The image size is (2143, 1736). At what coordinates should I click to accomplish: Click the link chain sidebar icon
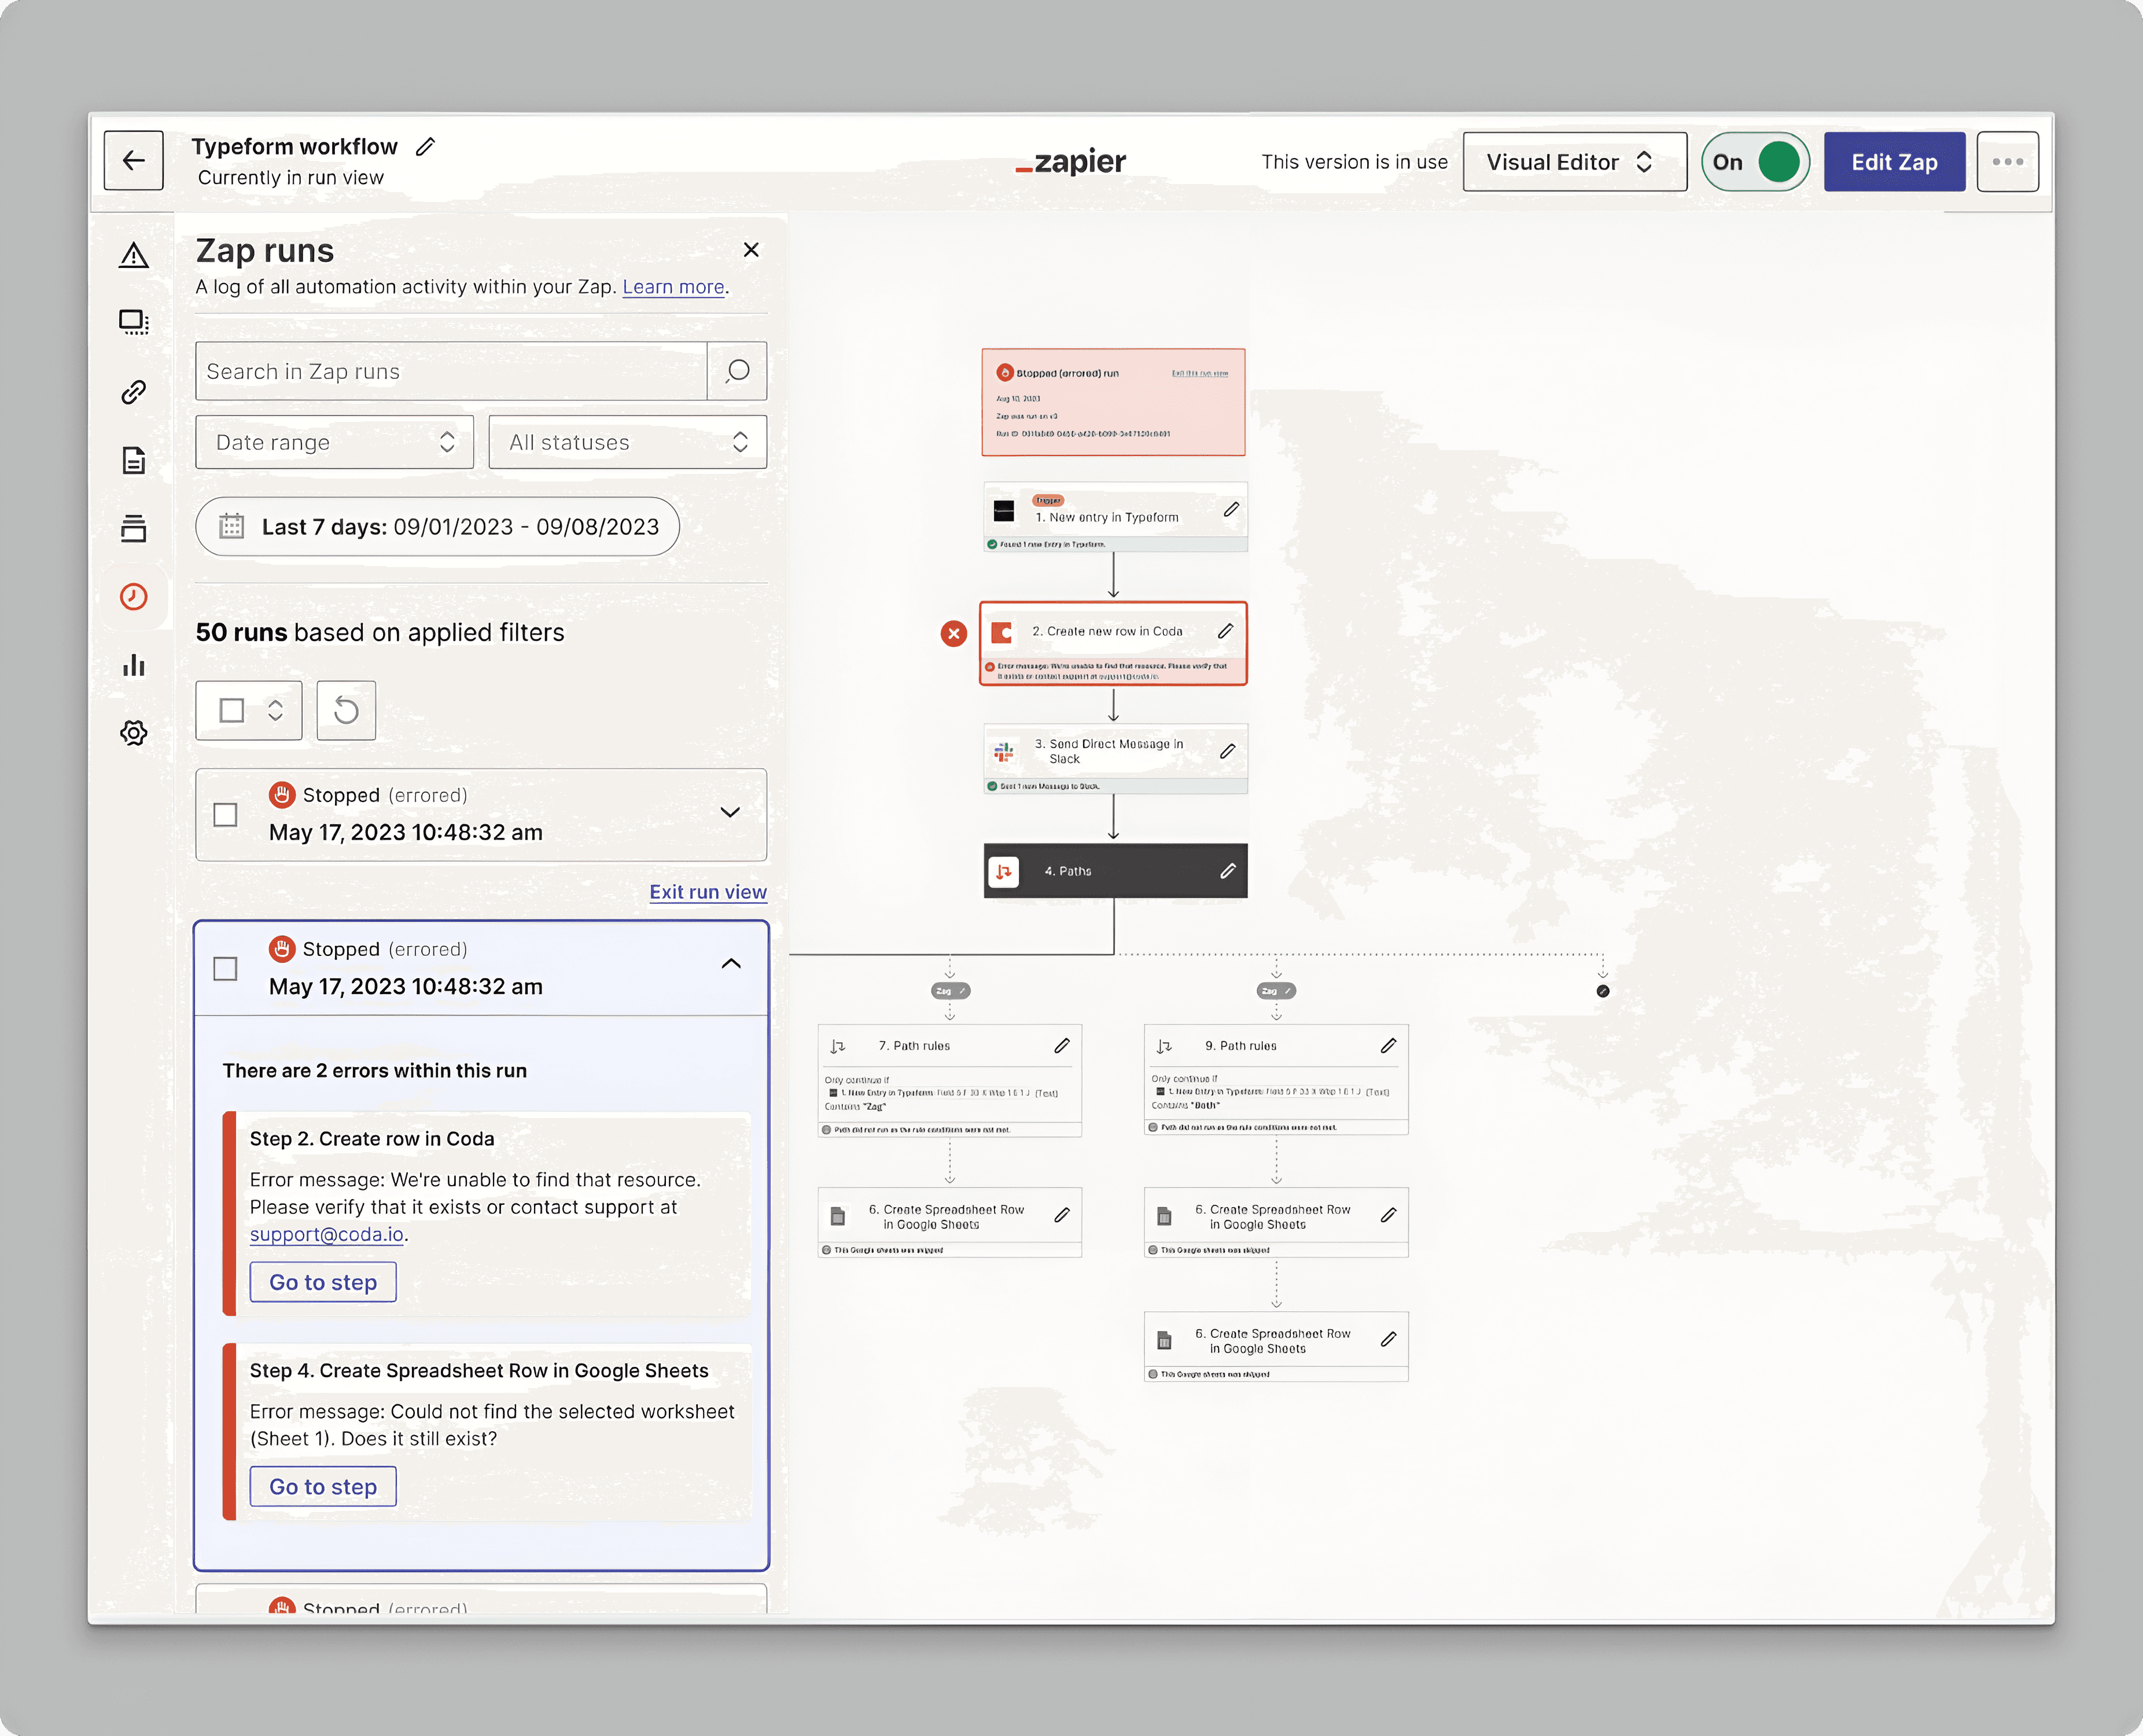[134, 391]
